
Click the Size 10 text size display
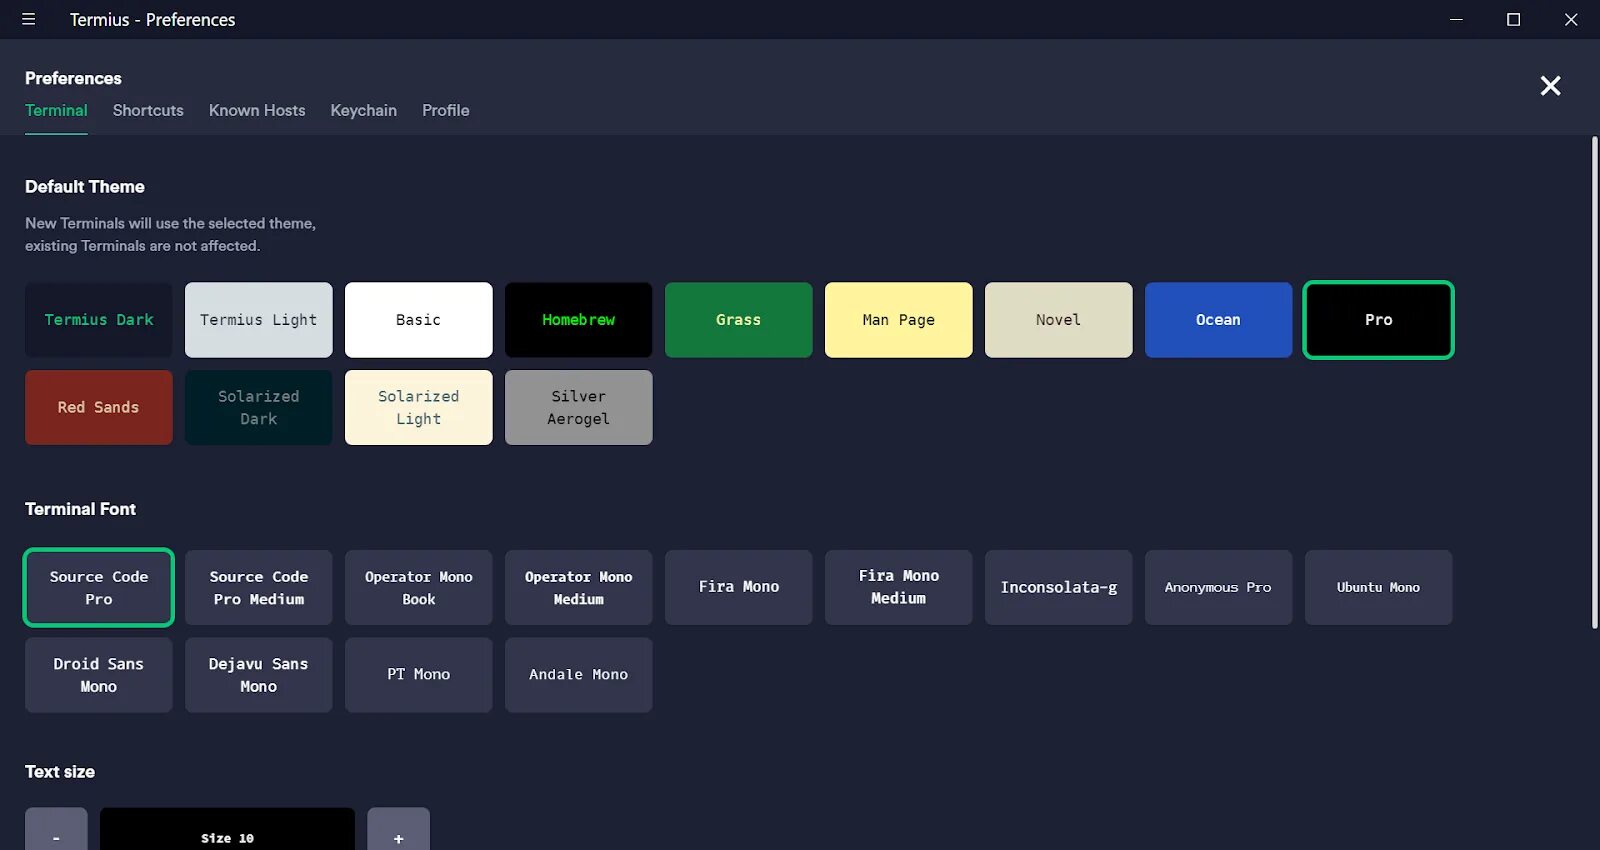[227, 830]
